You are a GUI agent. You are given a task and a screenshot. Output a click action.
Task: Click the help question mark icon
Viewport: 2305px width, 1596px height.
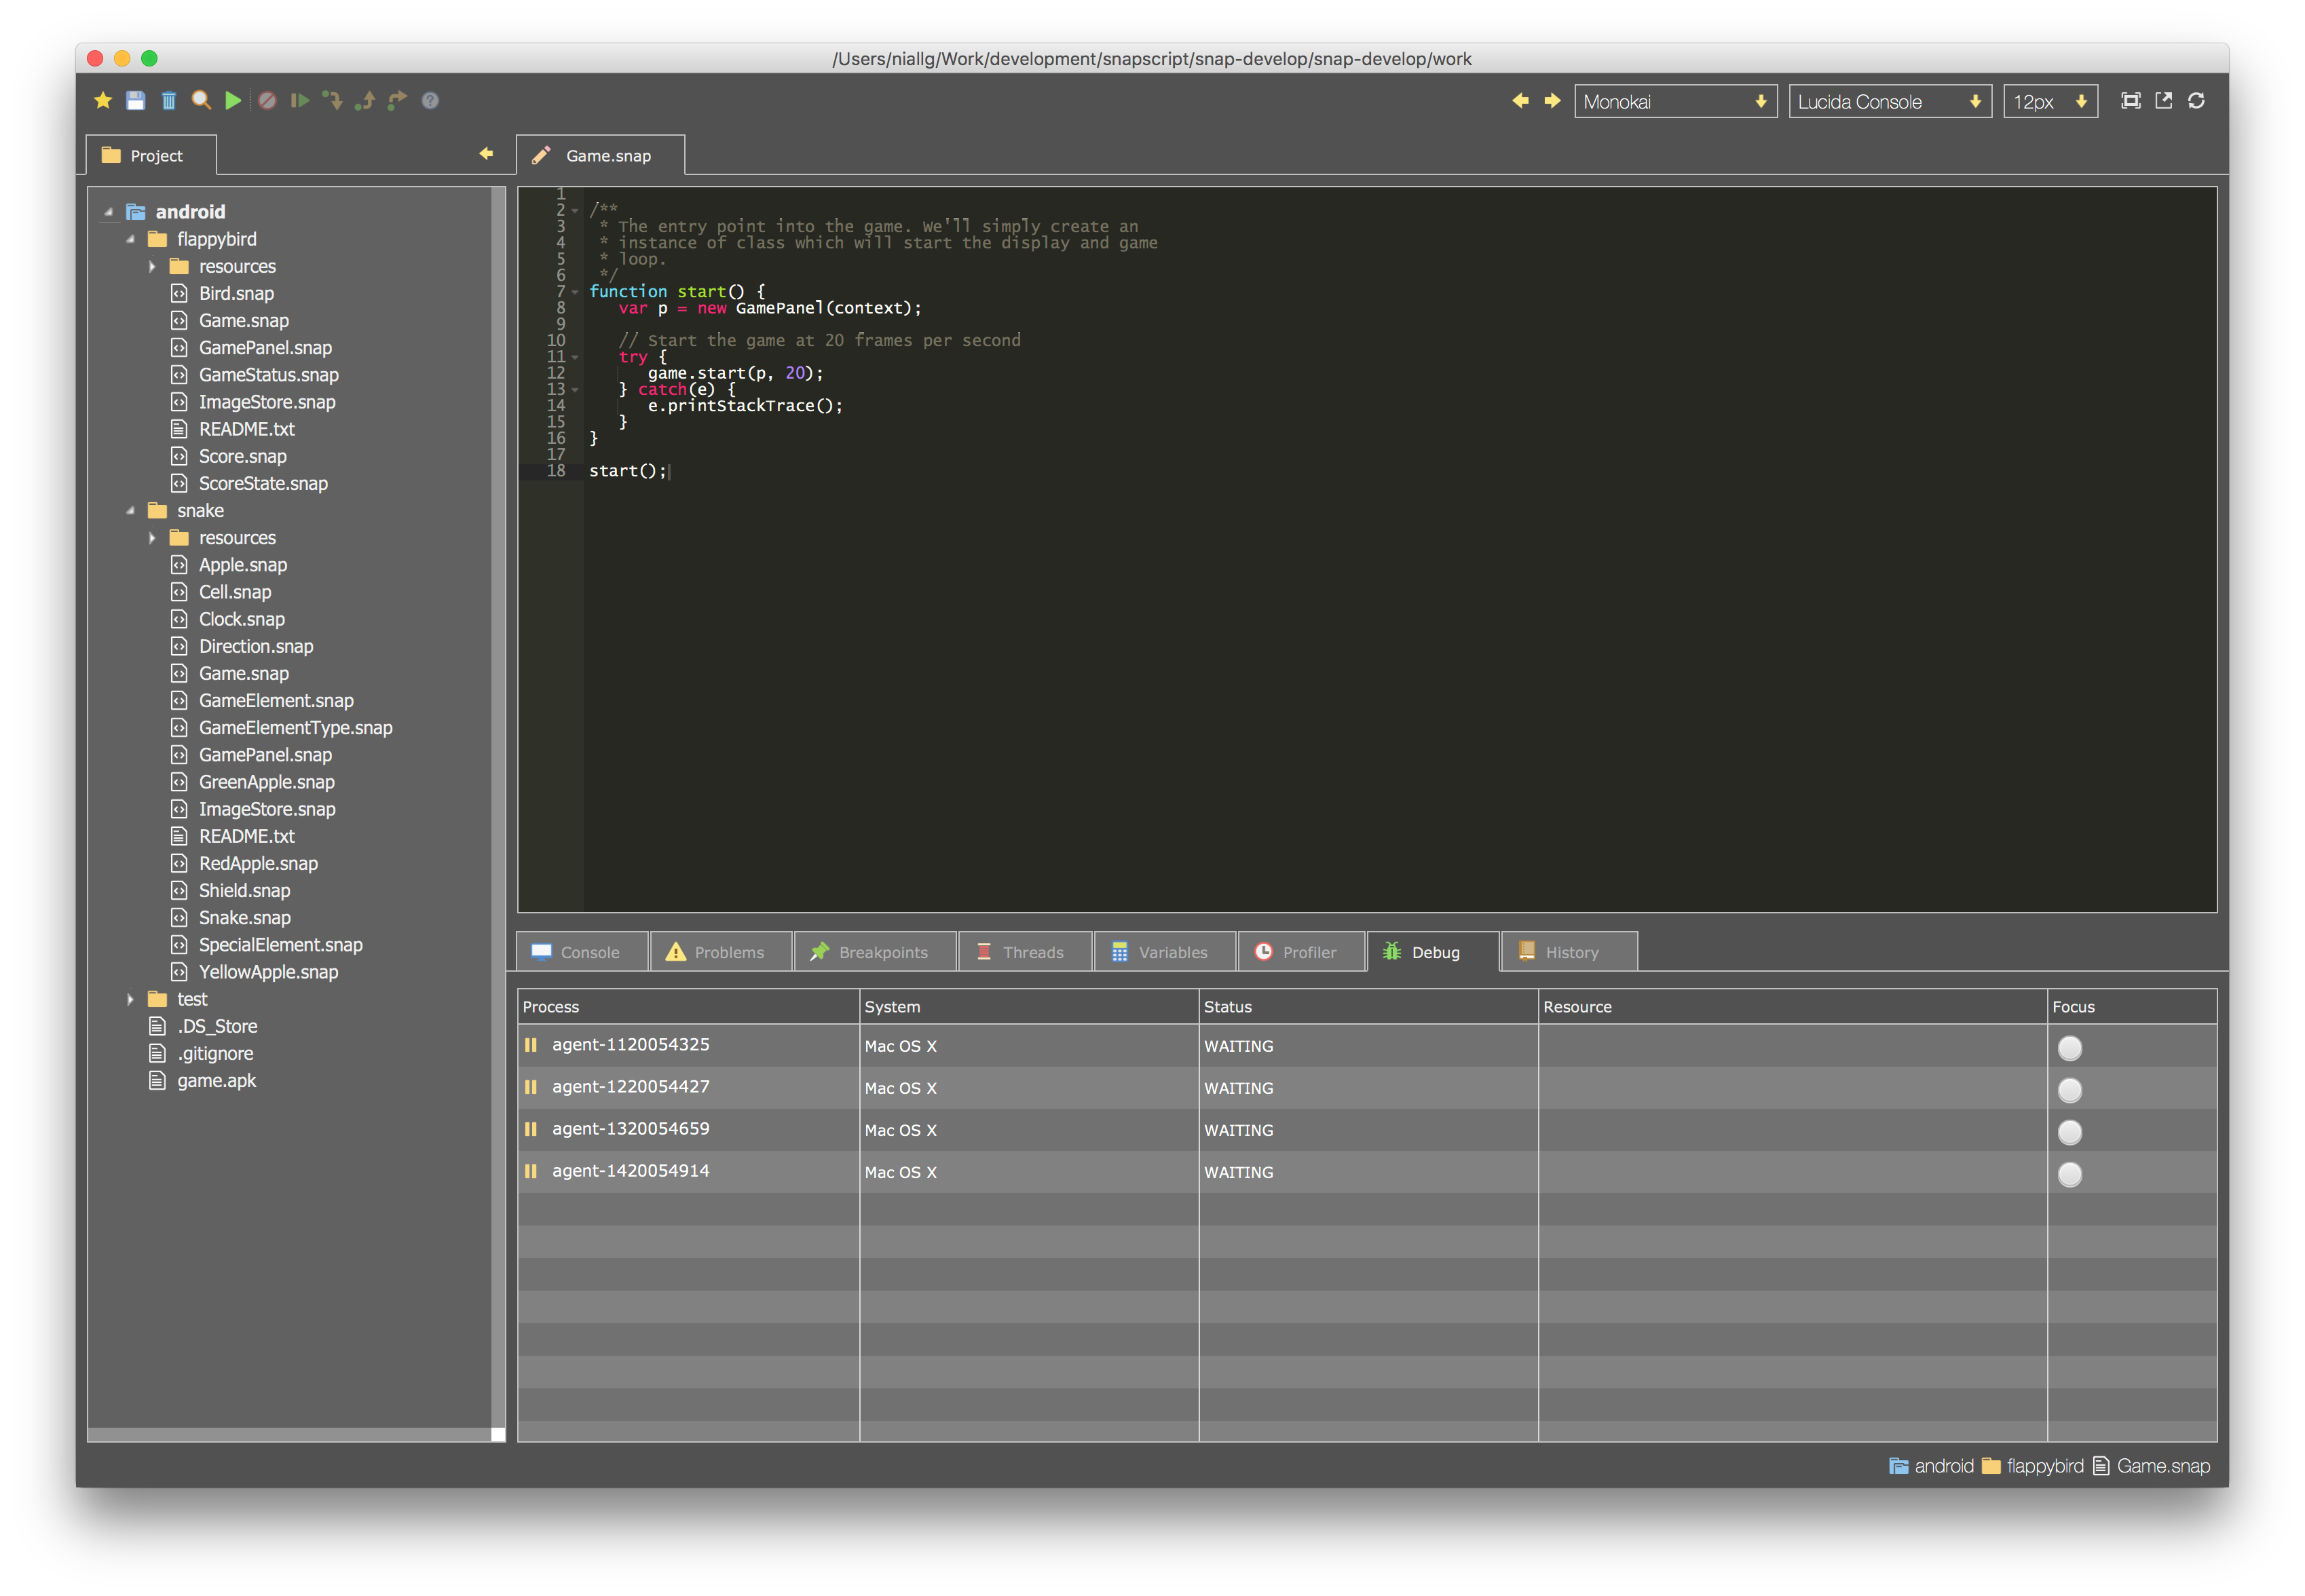430,100
